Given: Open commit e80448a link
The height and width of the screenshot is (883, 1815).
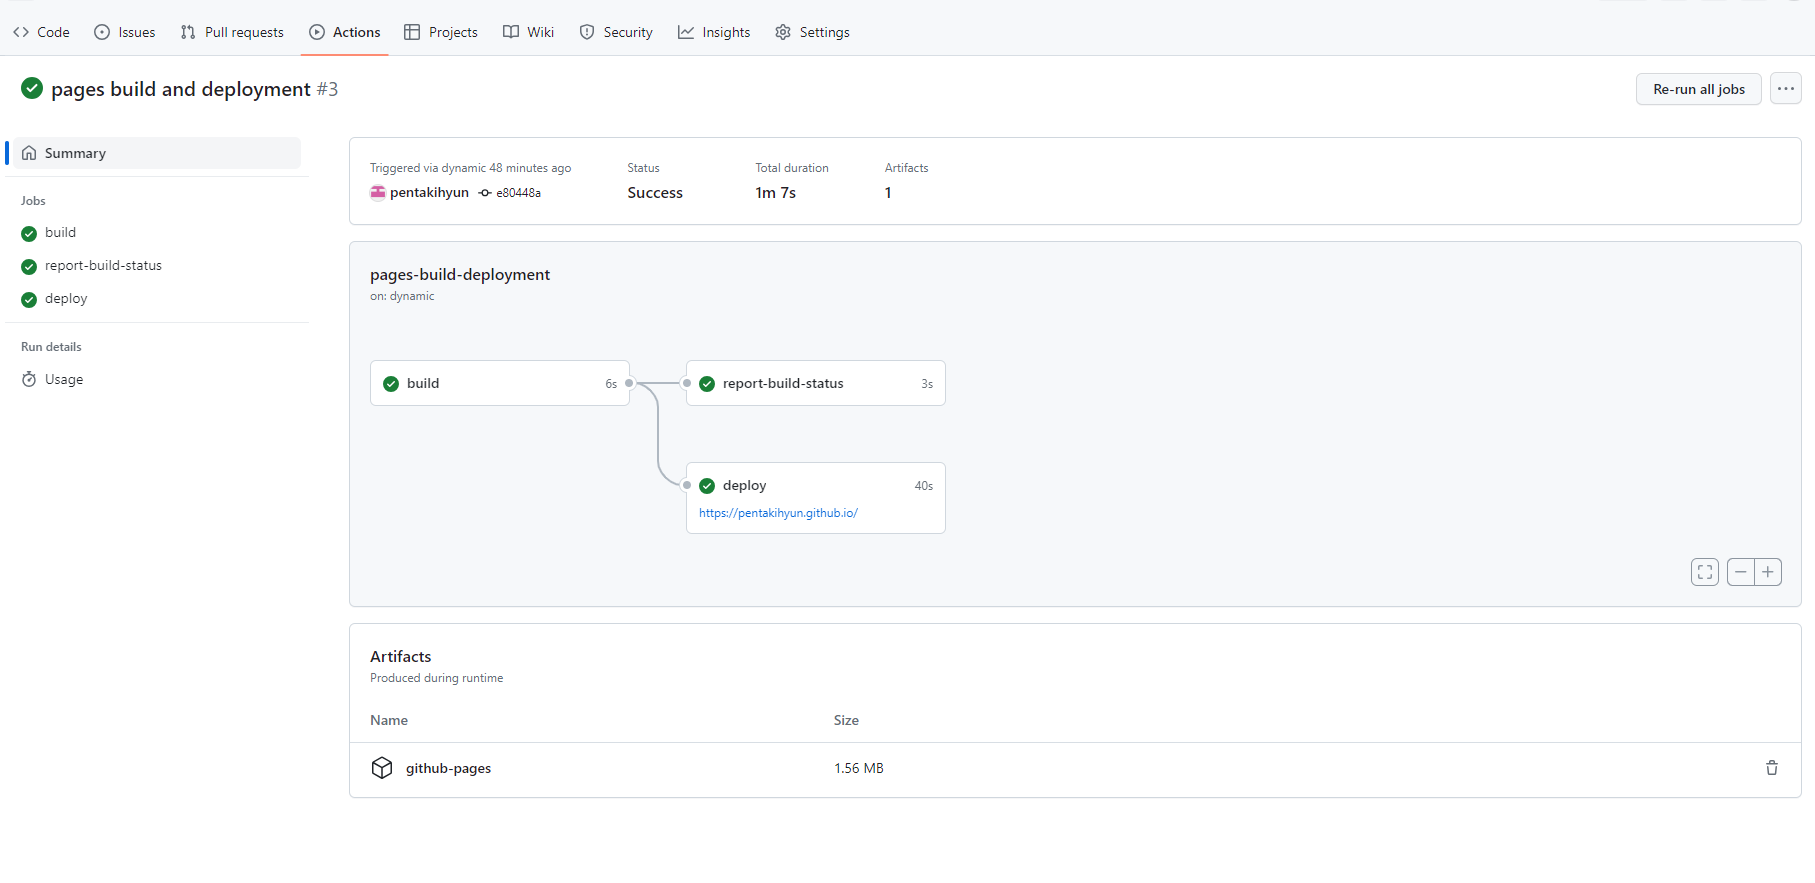Looking at the screenshot, I should (x=518, y=193).
